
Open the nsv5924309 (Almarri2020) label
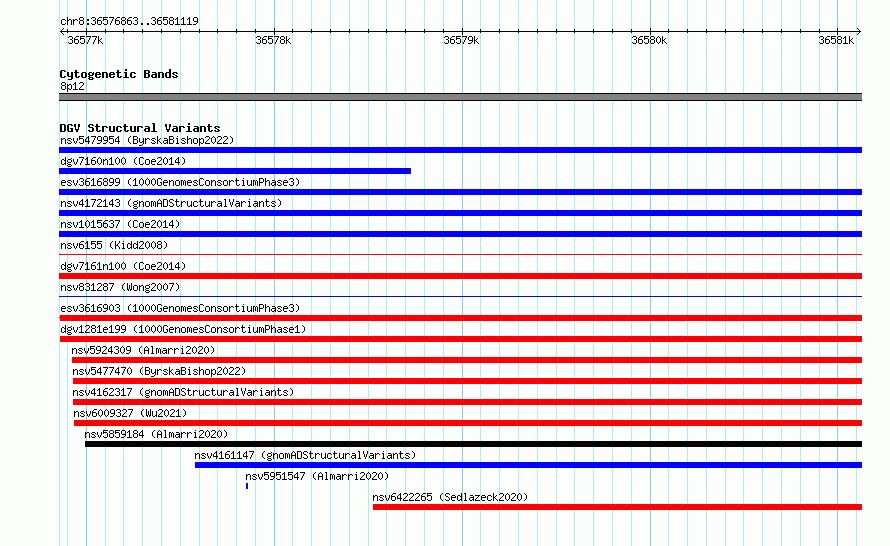(144, 350)
